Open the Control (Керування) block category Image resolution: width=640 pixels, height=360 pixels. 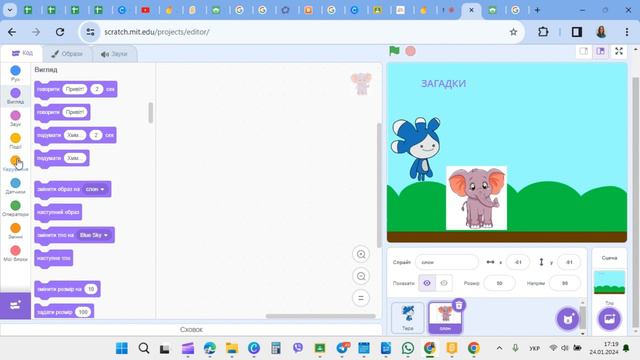coord(15,163)
